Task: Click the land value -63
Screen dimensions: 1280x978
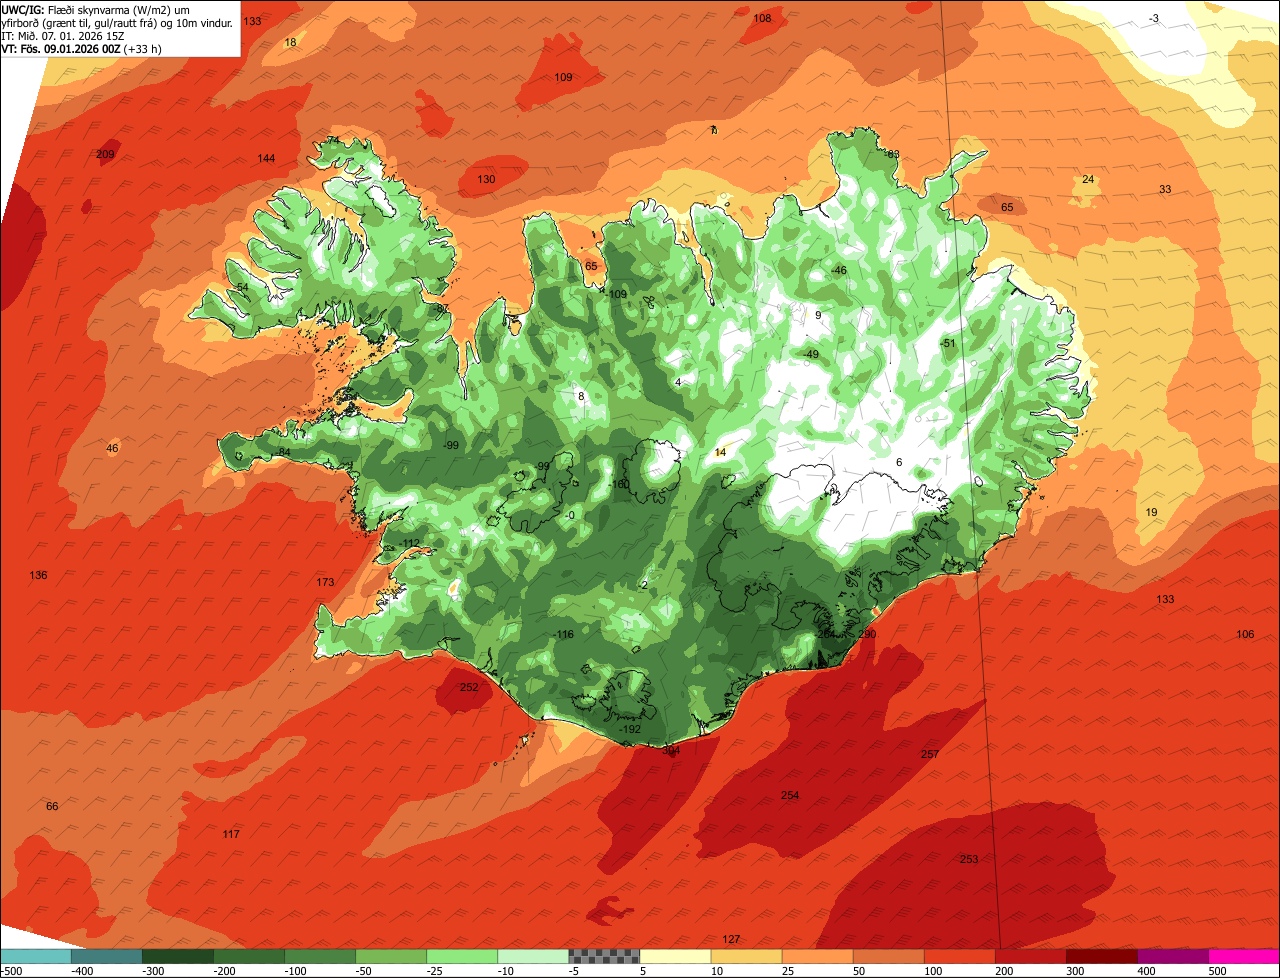Action: [x=892, y=154]
